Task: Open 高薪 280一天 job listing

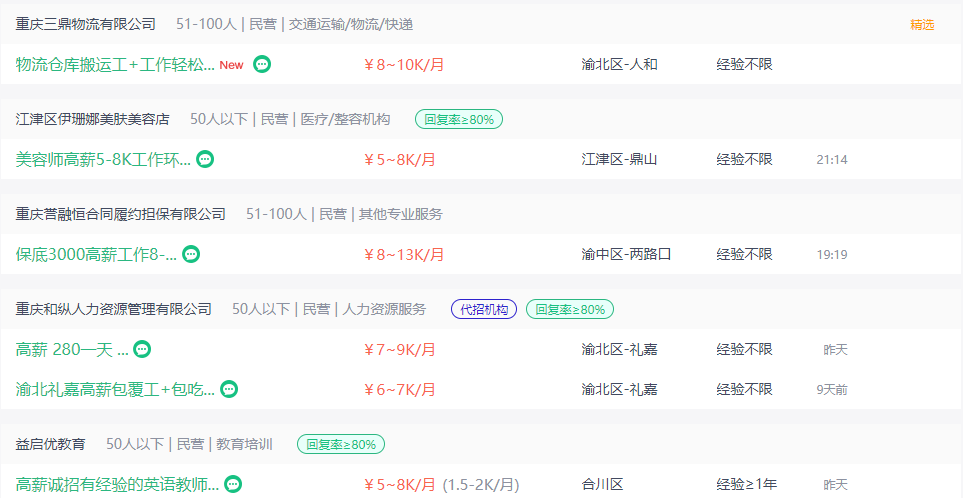Action: coord(72,349)
